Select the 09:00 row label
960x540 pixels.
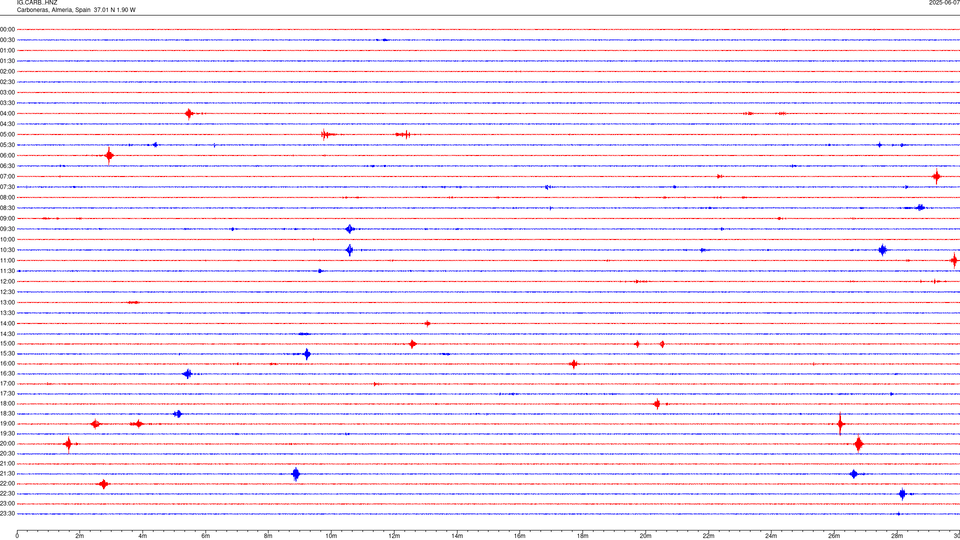[x=7, y=219]
